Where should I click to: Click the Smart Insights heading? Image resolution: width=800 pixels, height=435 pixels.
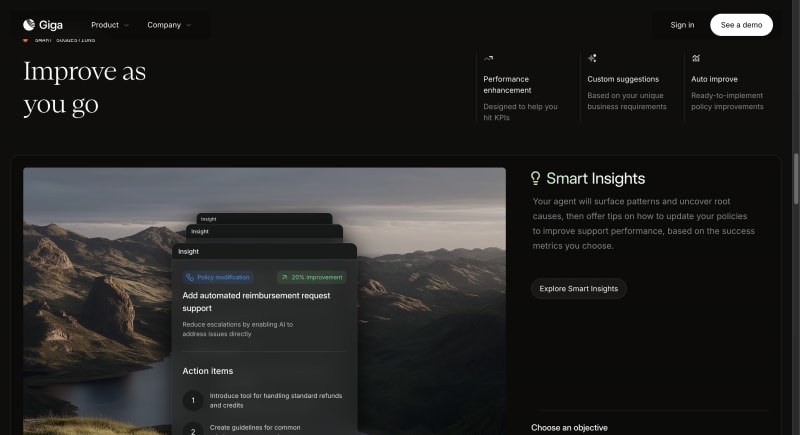coord(595,178)
